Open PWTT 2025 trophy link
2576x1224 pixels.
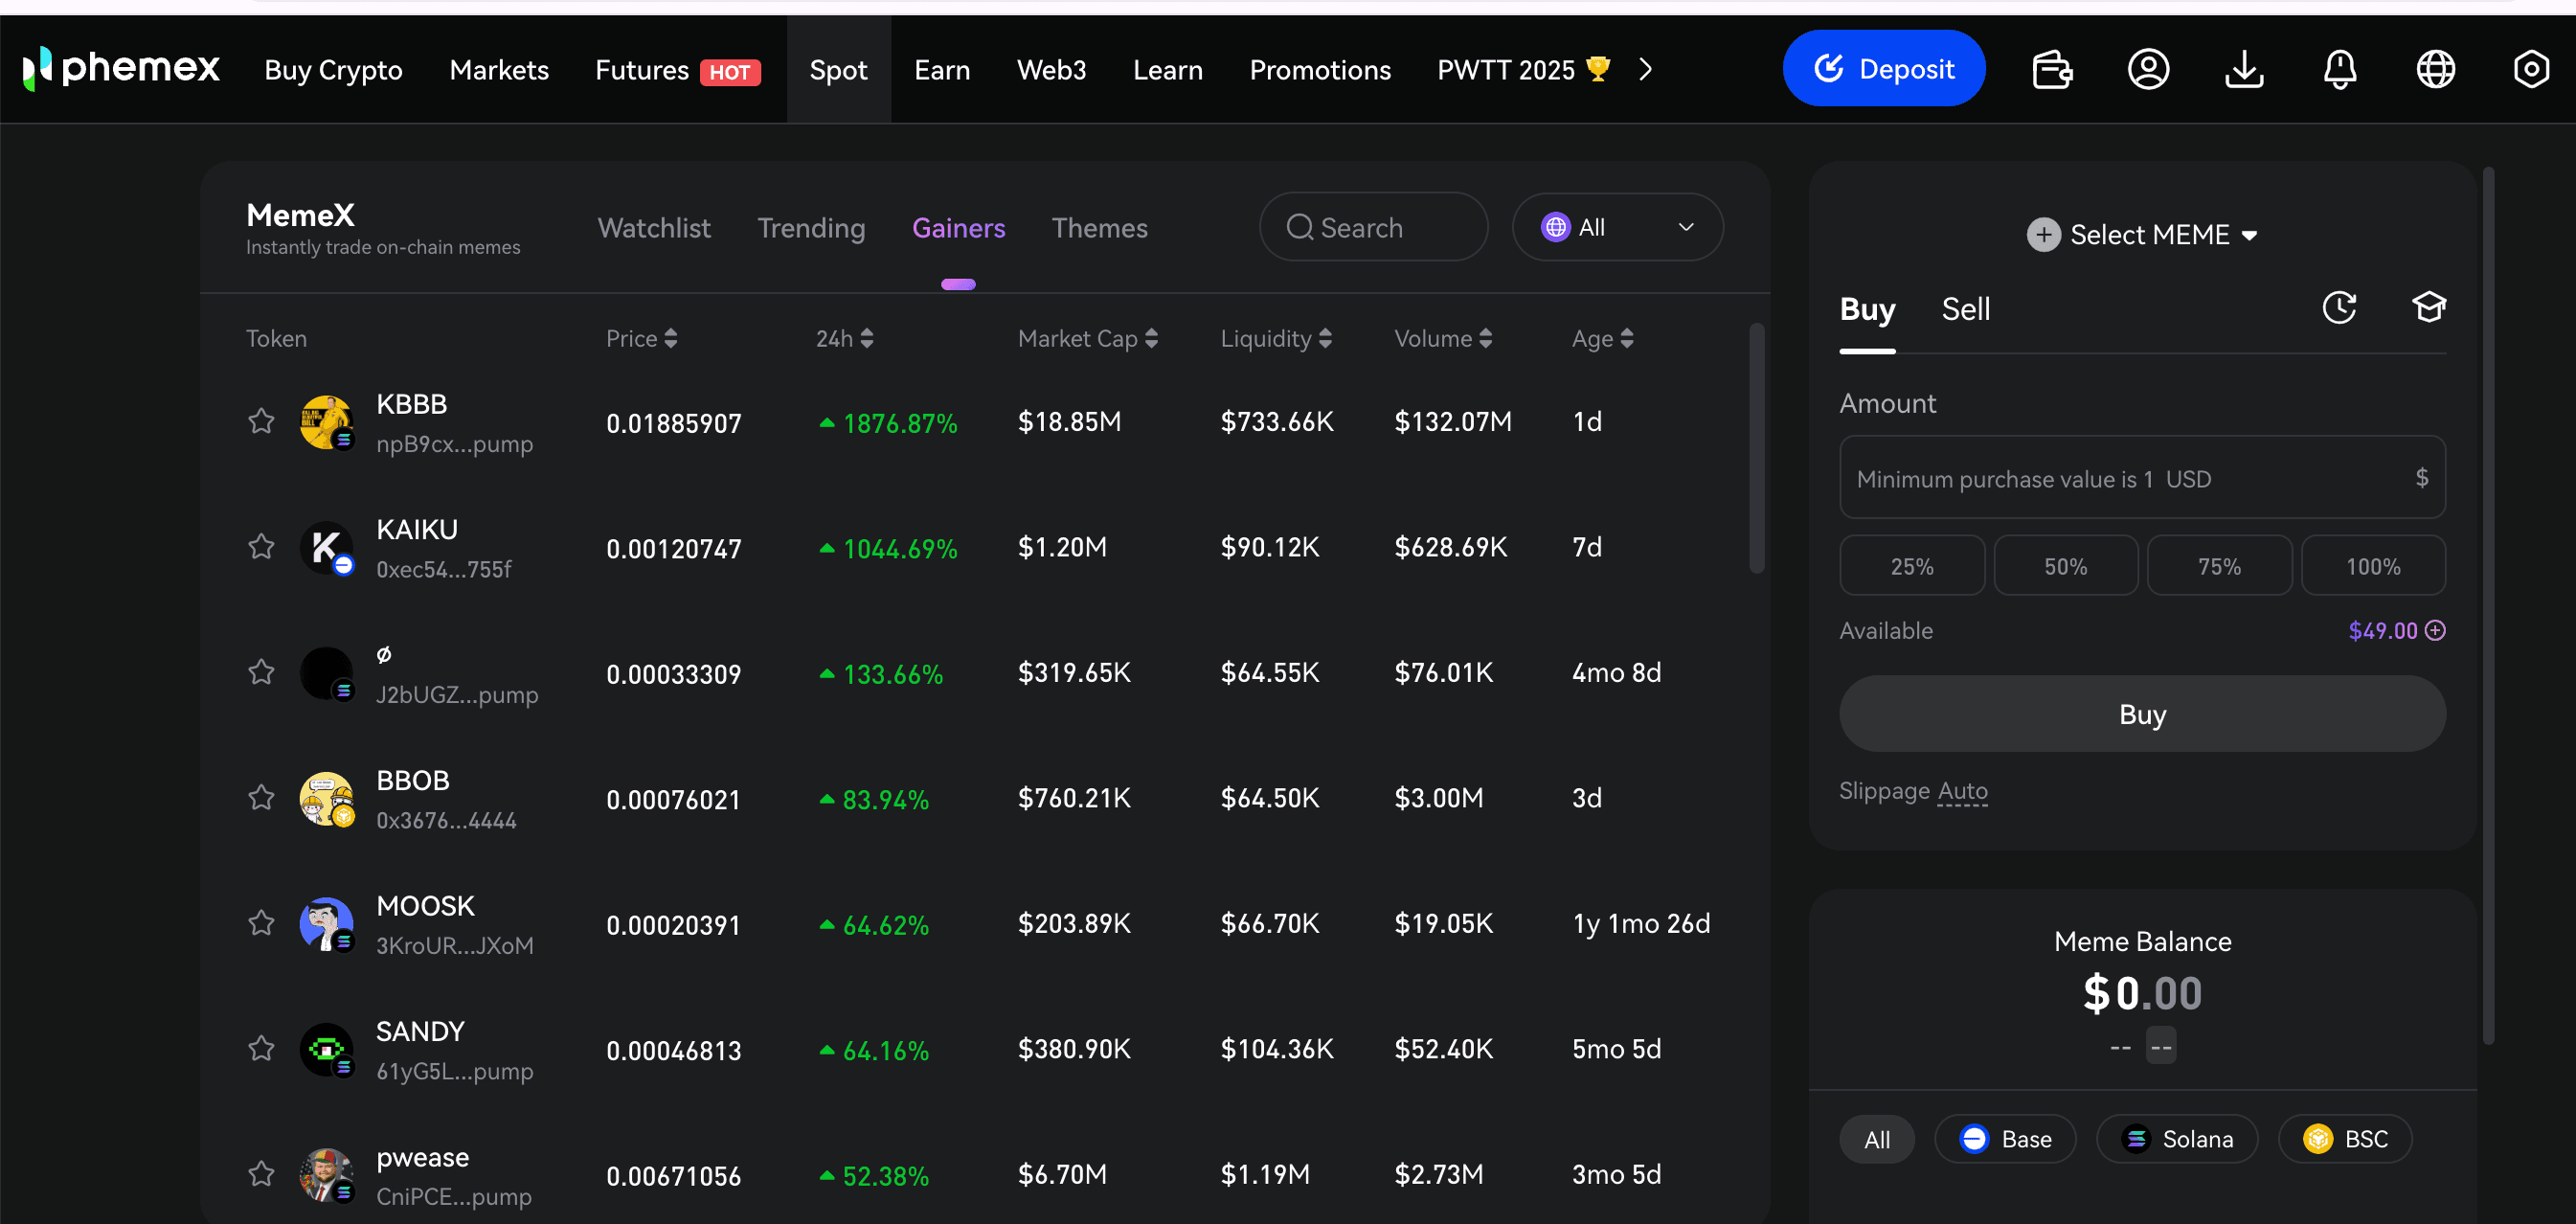[1523, 70]
